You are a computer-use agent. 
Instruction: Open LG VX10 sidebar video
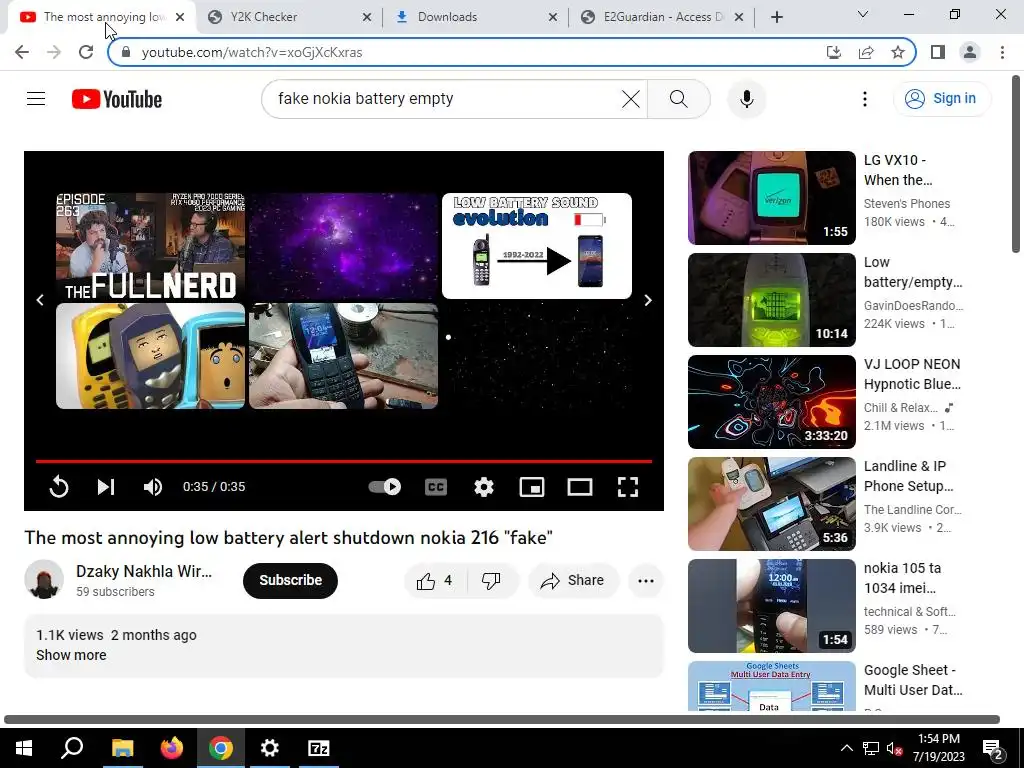click(x=772, y=198)
